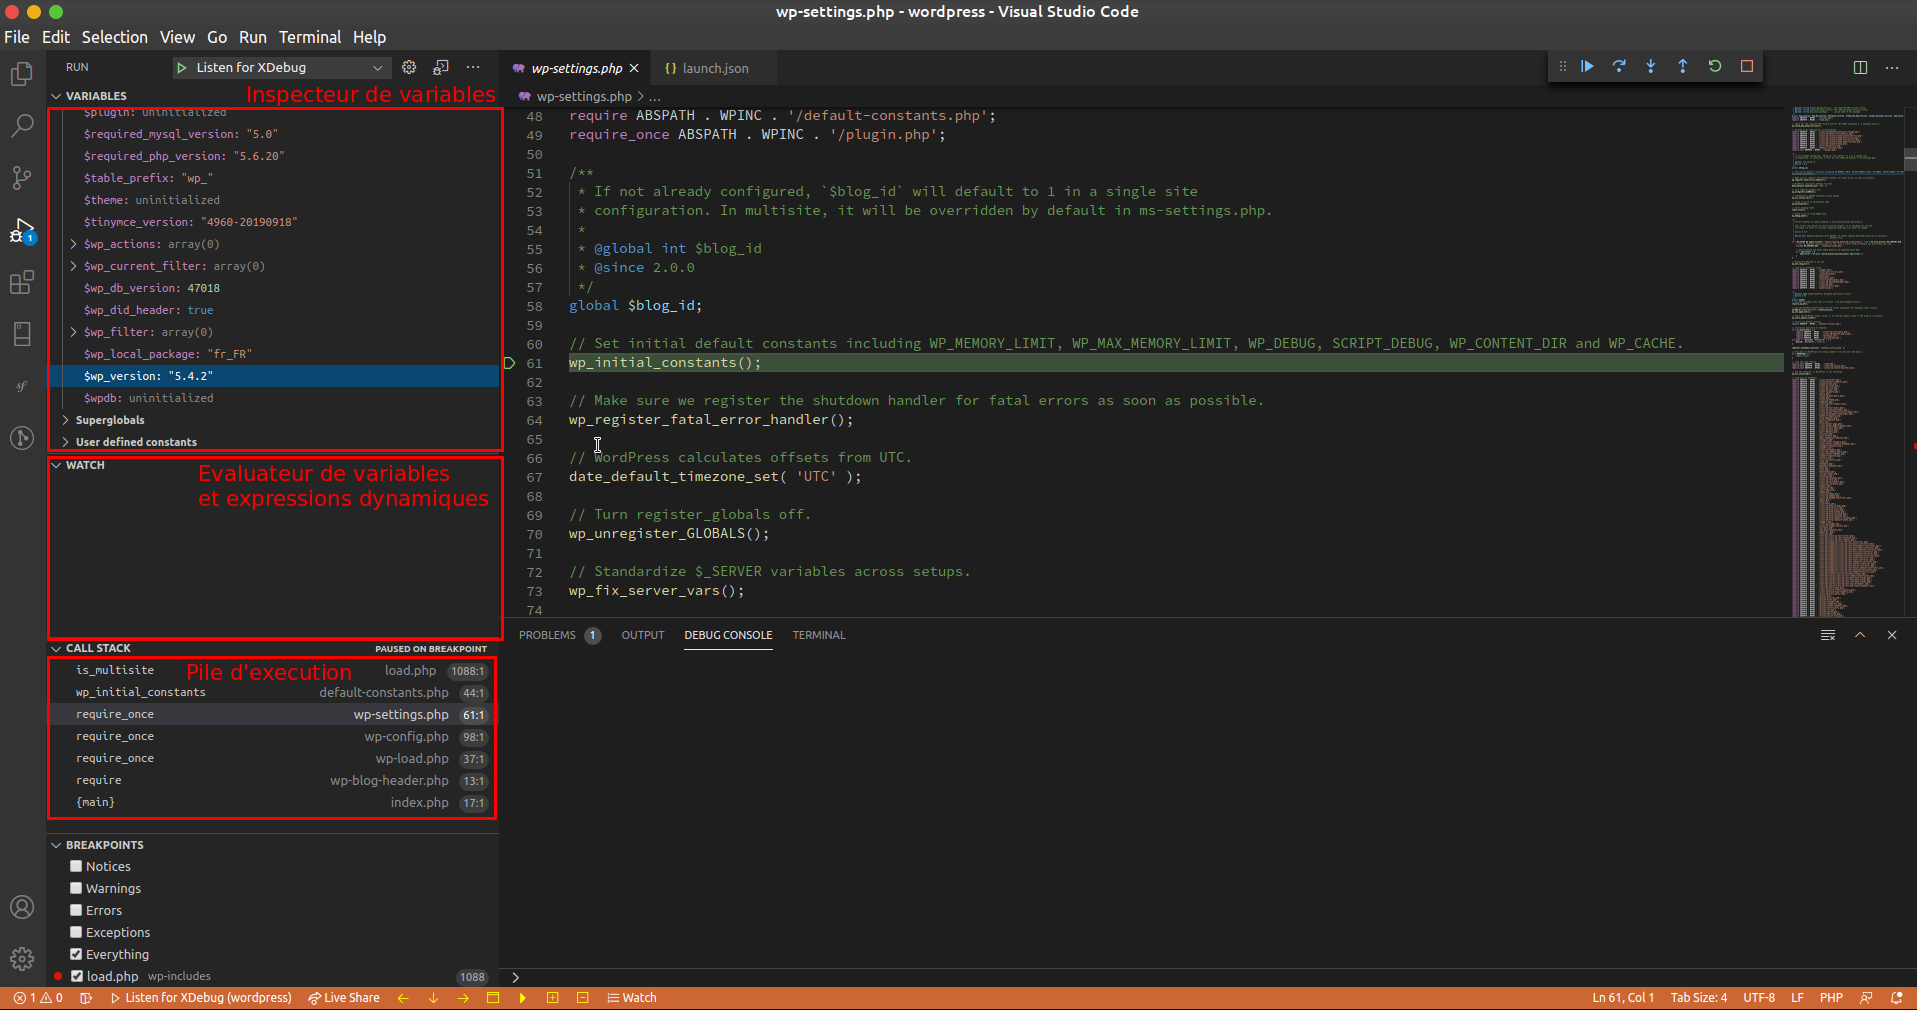
Task: Select wp_initial_constants call stack frame
Action: 274,692
